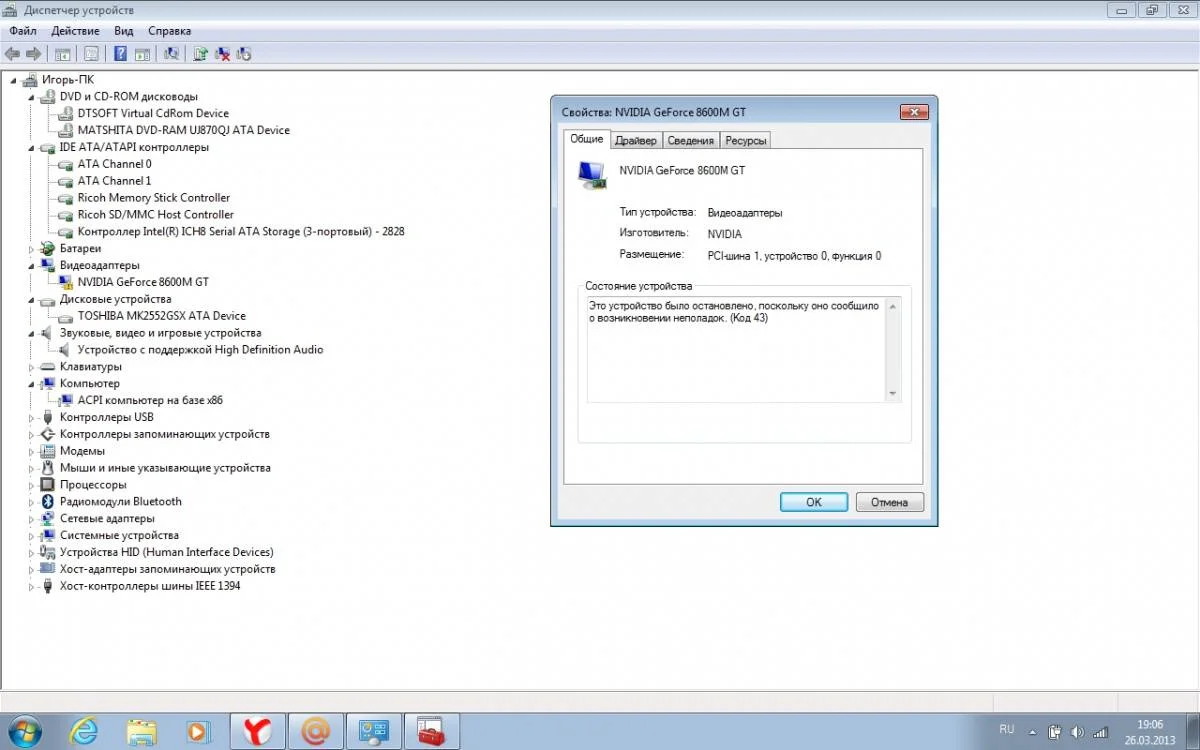Click the USB controllers category icon
1200x750 pixels.
click(47, 417)
